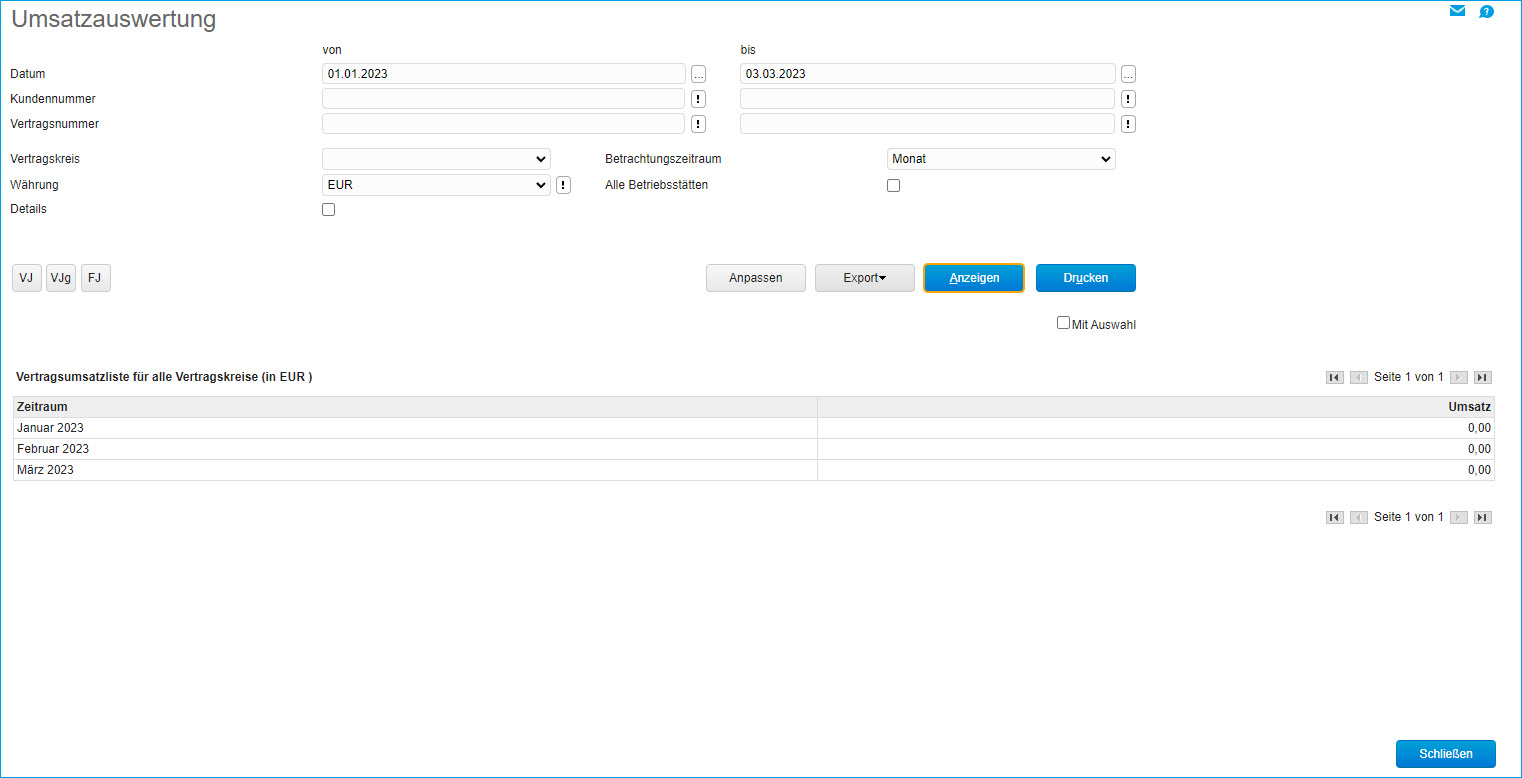Expand the Vertragskreis dropdown
The image size is (1522, 778).
(436, 159)
